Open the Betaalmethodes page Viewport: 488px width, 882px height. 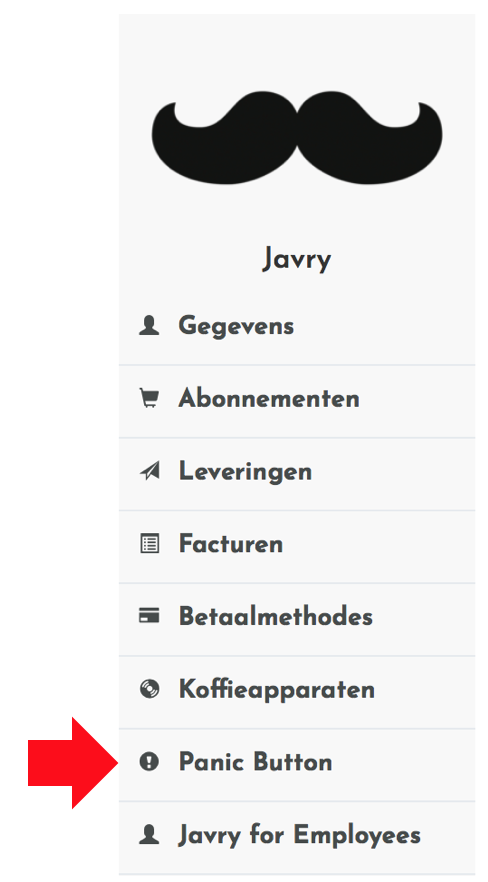coord(297,616)
